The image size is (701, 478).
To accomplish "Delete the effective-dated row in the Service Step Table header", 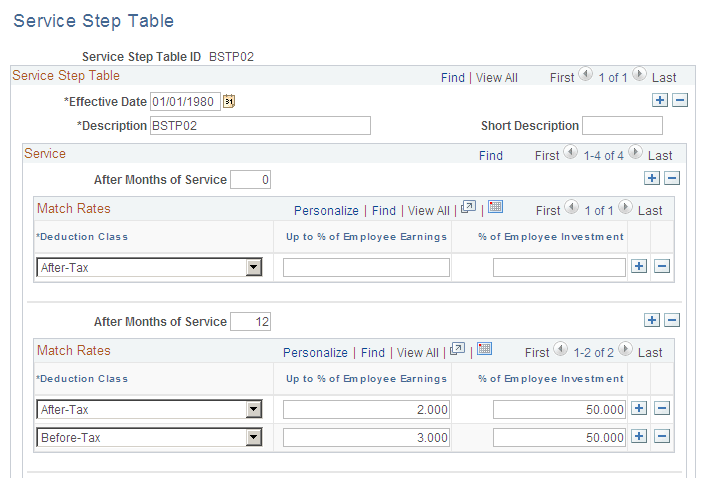I will (680, 101).
